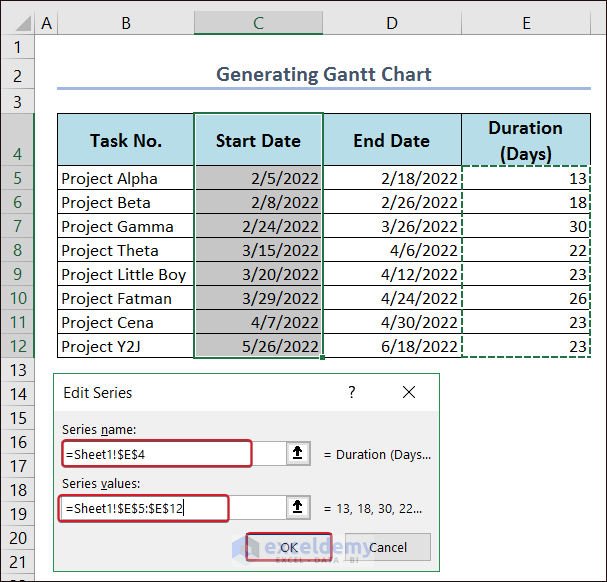This screenshot has width=607, height=582.
Task: Select cell 'Project Theta'
Action: point(126,250)
